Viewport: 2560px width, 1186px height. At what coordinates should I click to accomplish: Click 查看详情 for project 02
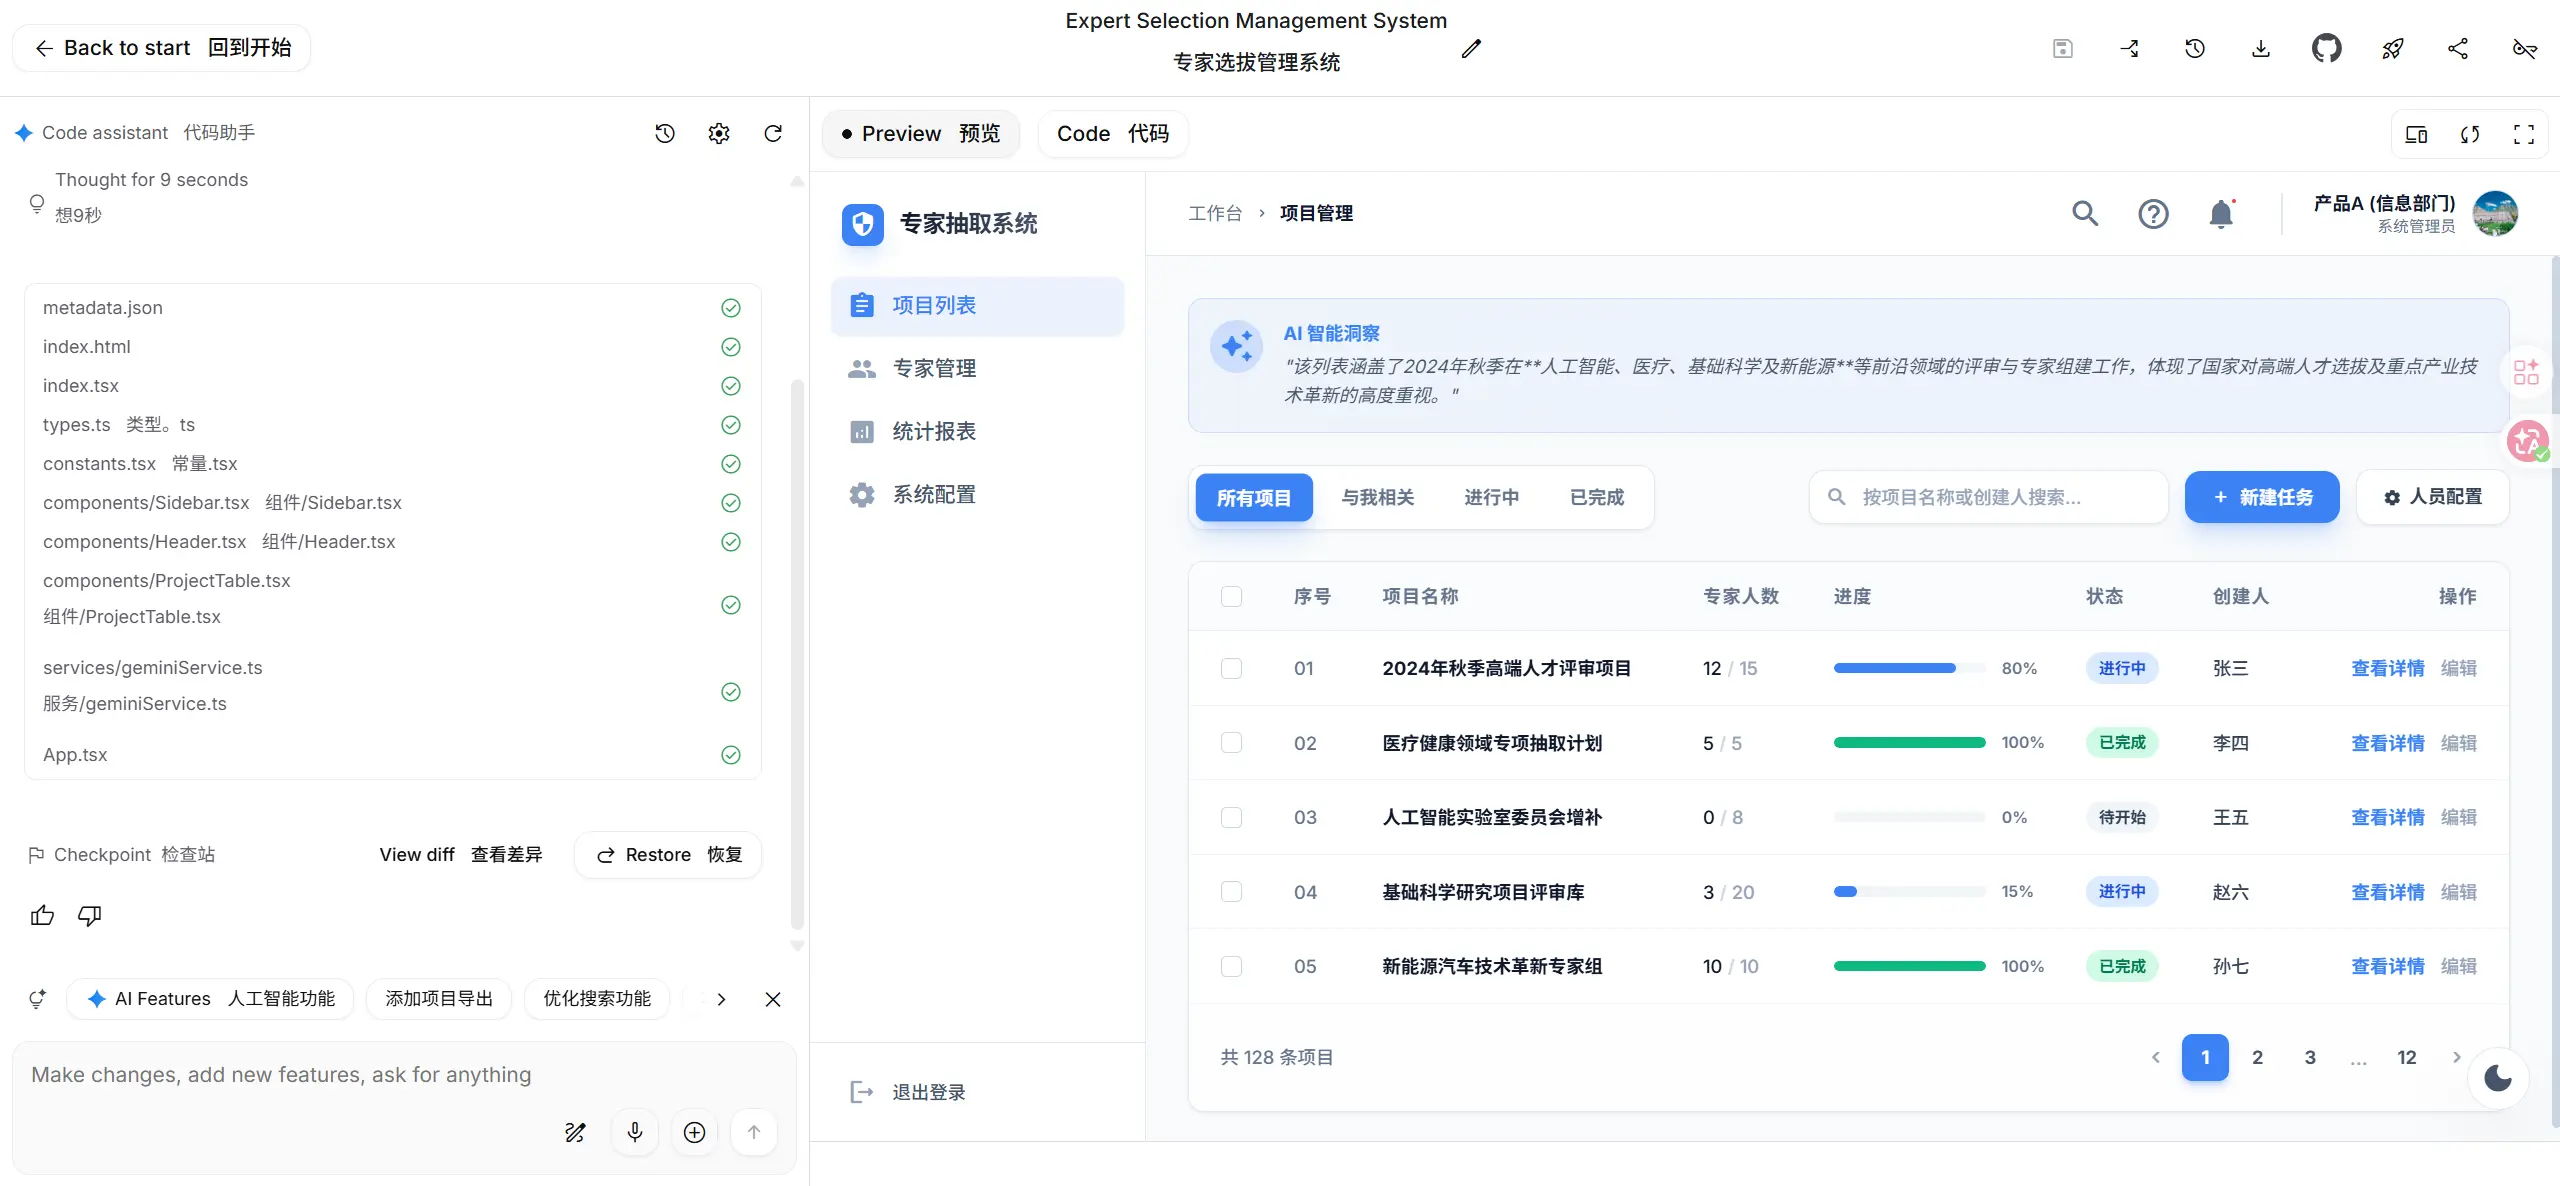pyautogui.click(x=2387, y=743)
